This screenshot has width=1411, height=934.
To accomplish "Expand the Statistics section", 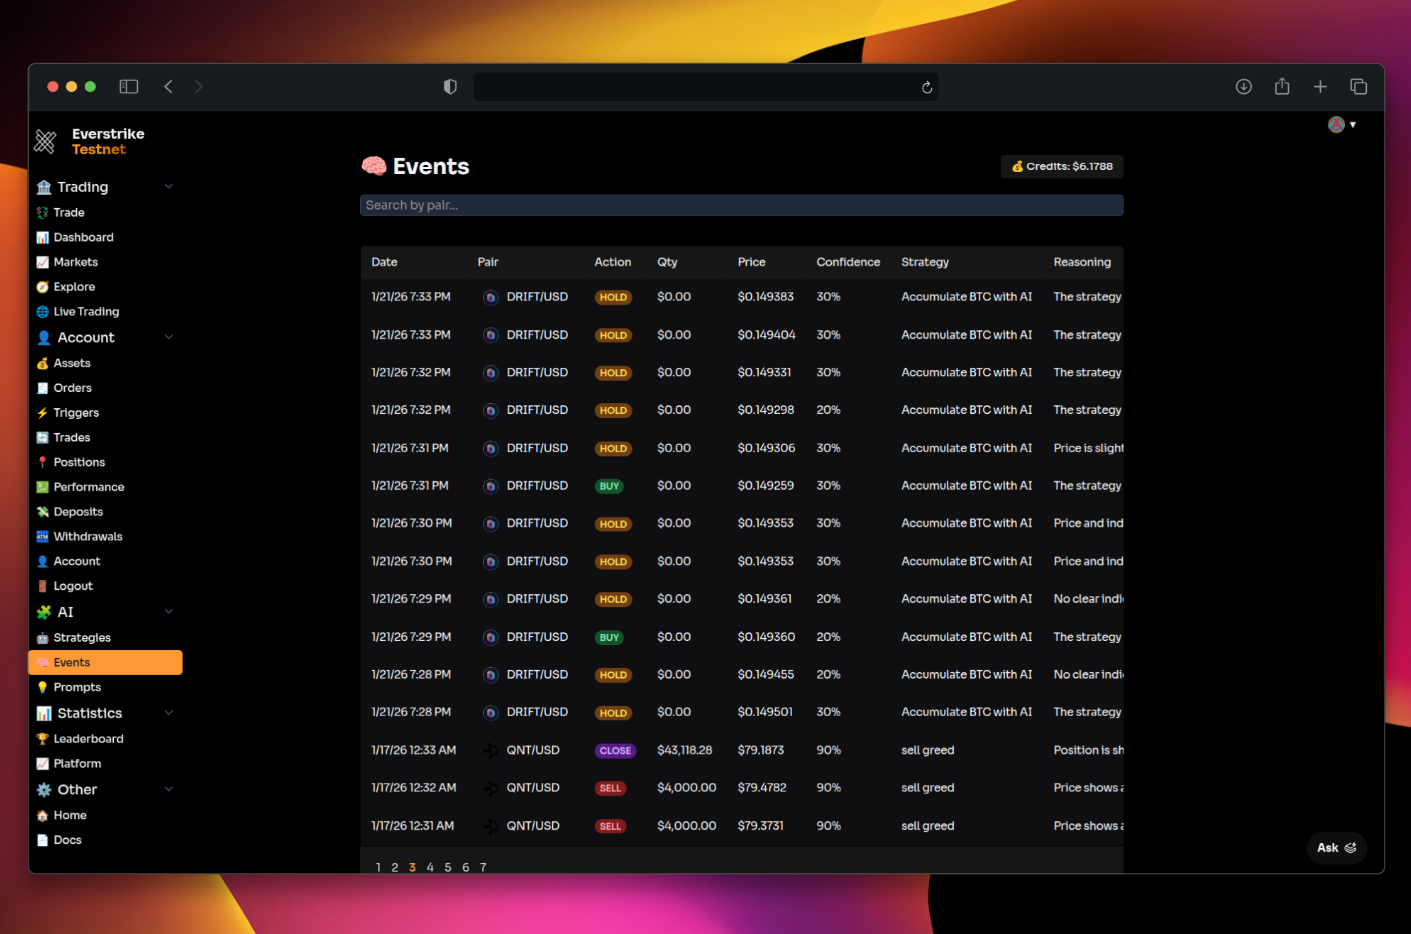I will pos(168,712).
